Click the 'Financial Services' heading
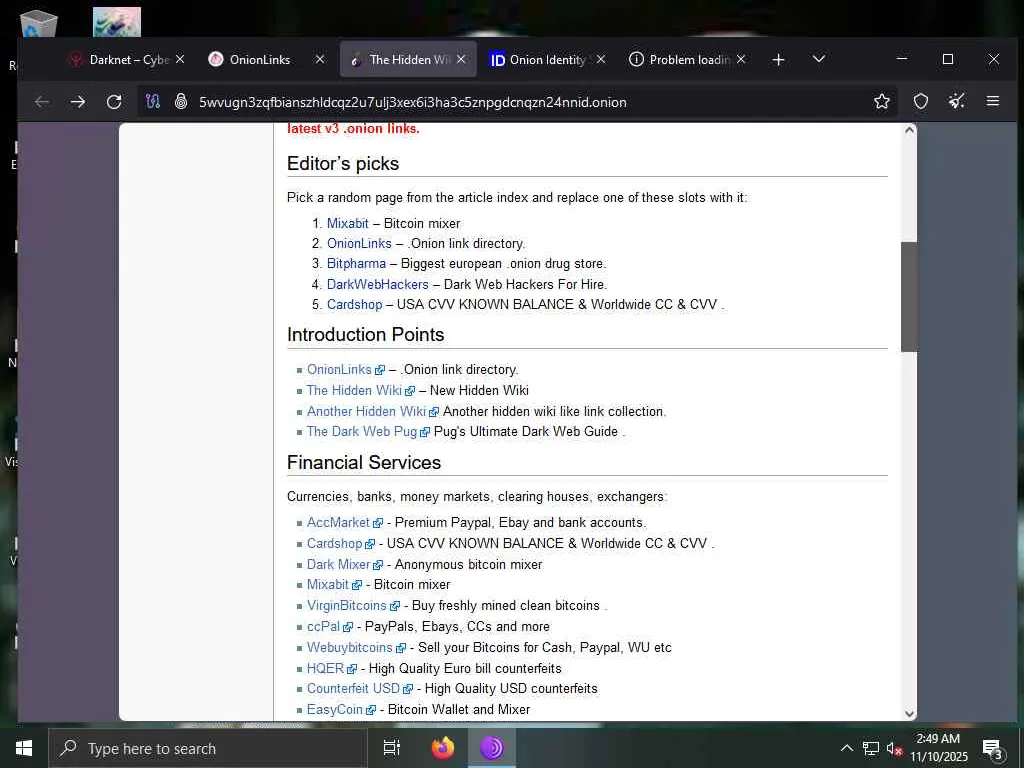Screen dimensions: 1024x768 [x=364, y=462]
